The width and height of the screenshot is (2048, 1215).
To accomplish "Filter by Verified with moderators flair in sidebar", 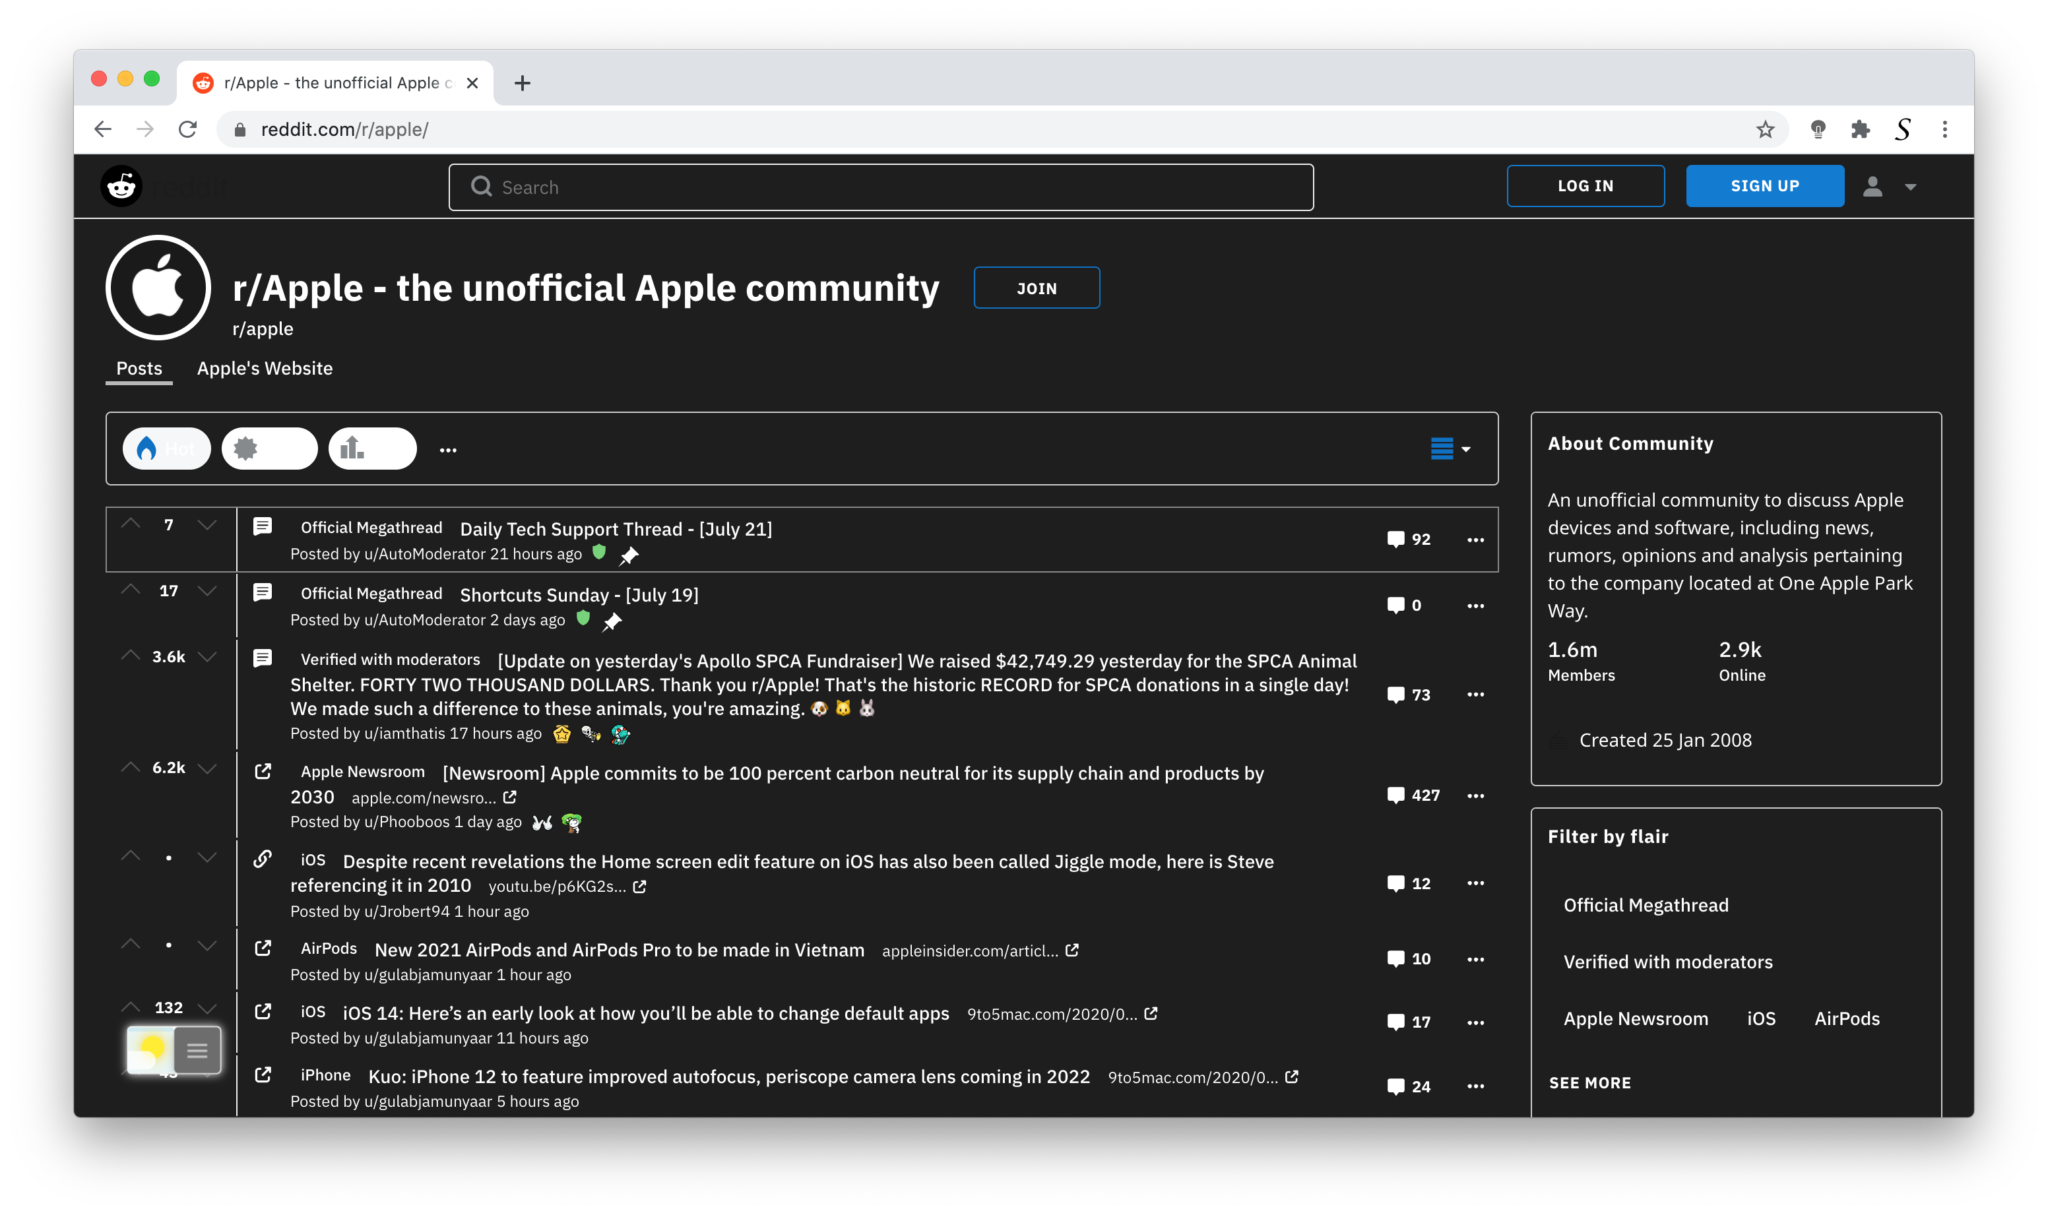I will [1668, 962].
